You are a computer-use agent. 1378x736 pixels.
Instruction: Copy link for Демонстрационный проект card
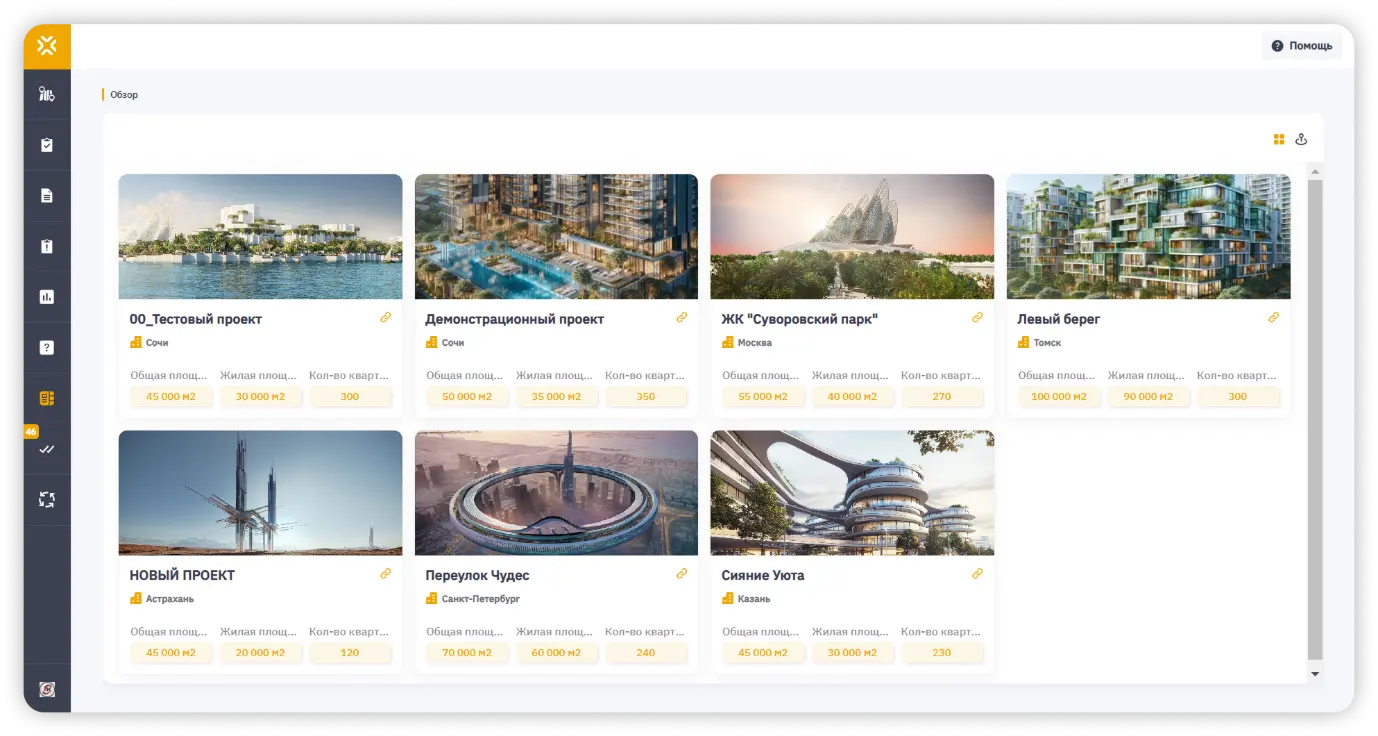[682, 317]
